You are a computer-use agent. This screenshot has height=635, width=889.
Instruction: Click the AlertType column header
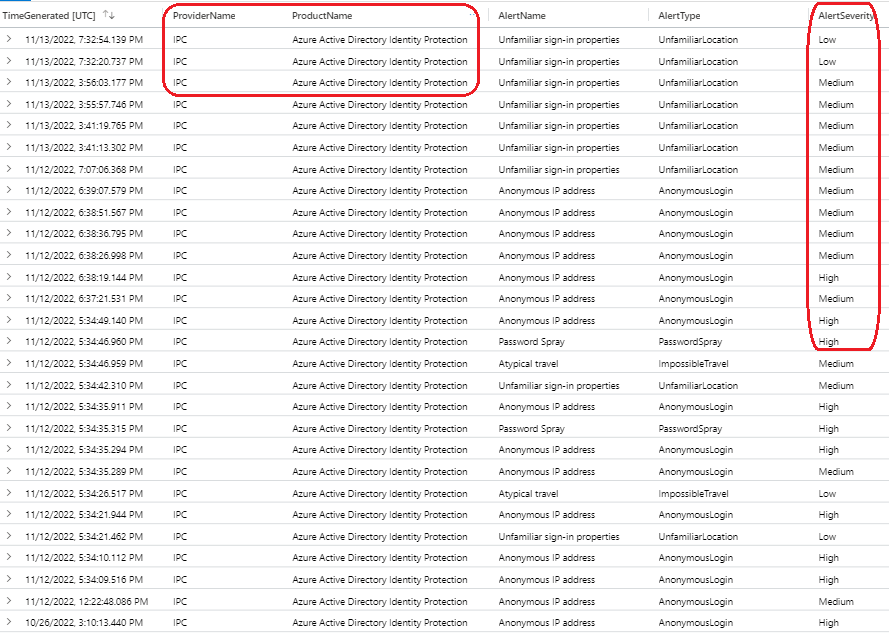pos(679,16)
